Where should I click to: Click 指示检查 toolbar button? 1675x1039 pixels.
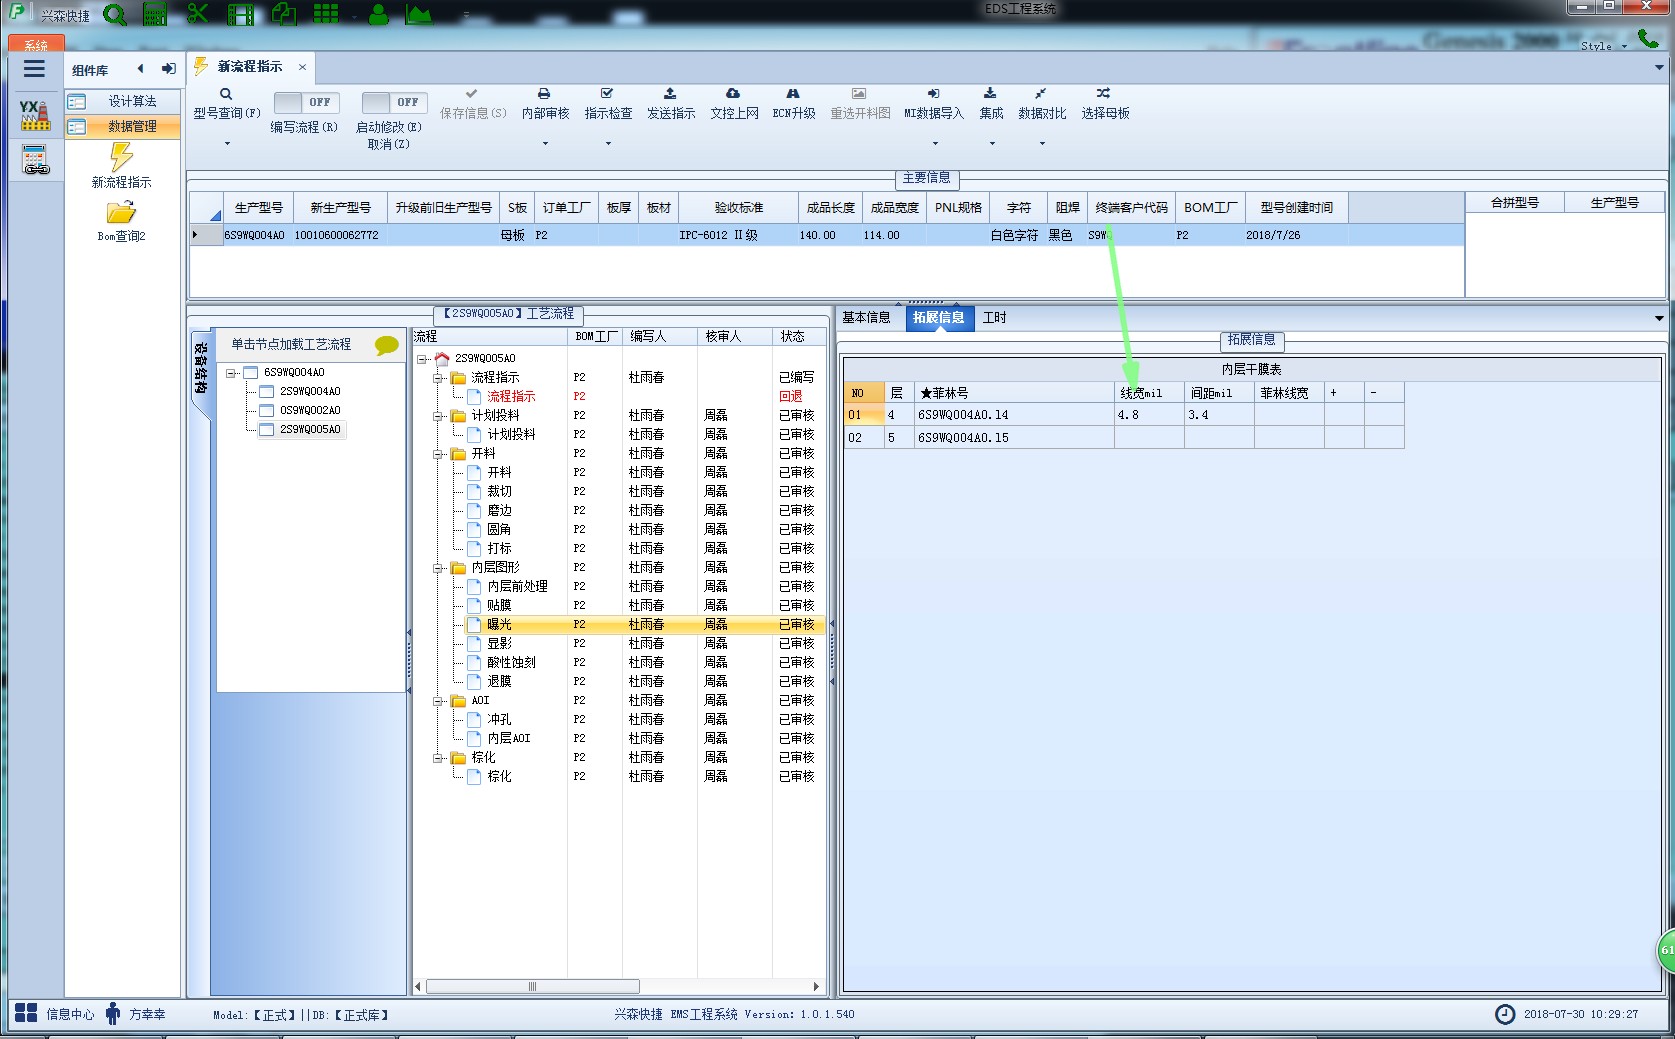[x=608, y=103]
